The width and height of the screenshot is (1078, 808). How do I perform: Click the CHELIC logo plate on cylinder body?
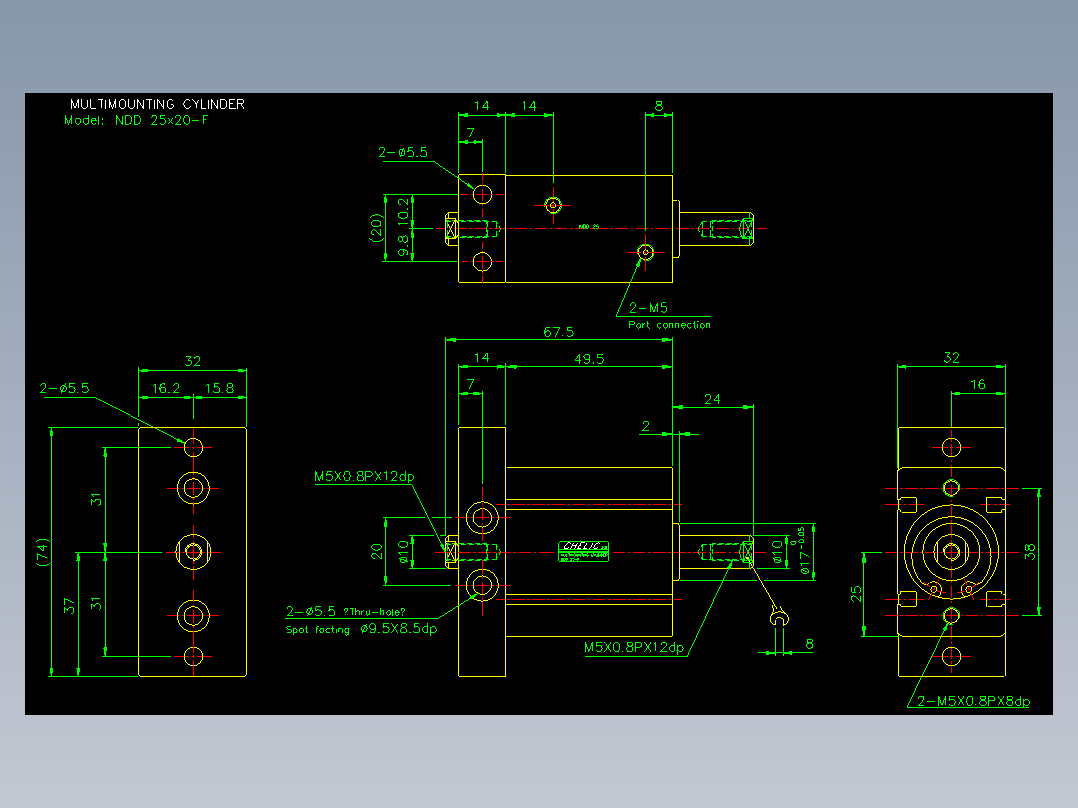point(584,551)
